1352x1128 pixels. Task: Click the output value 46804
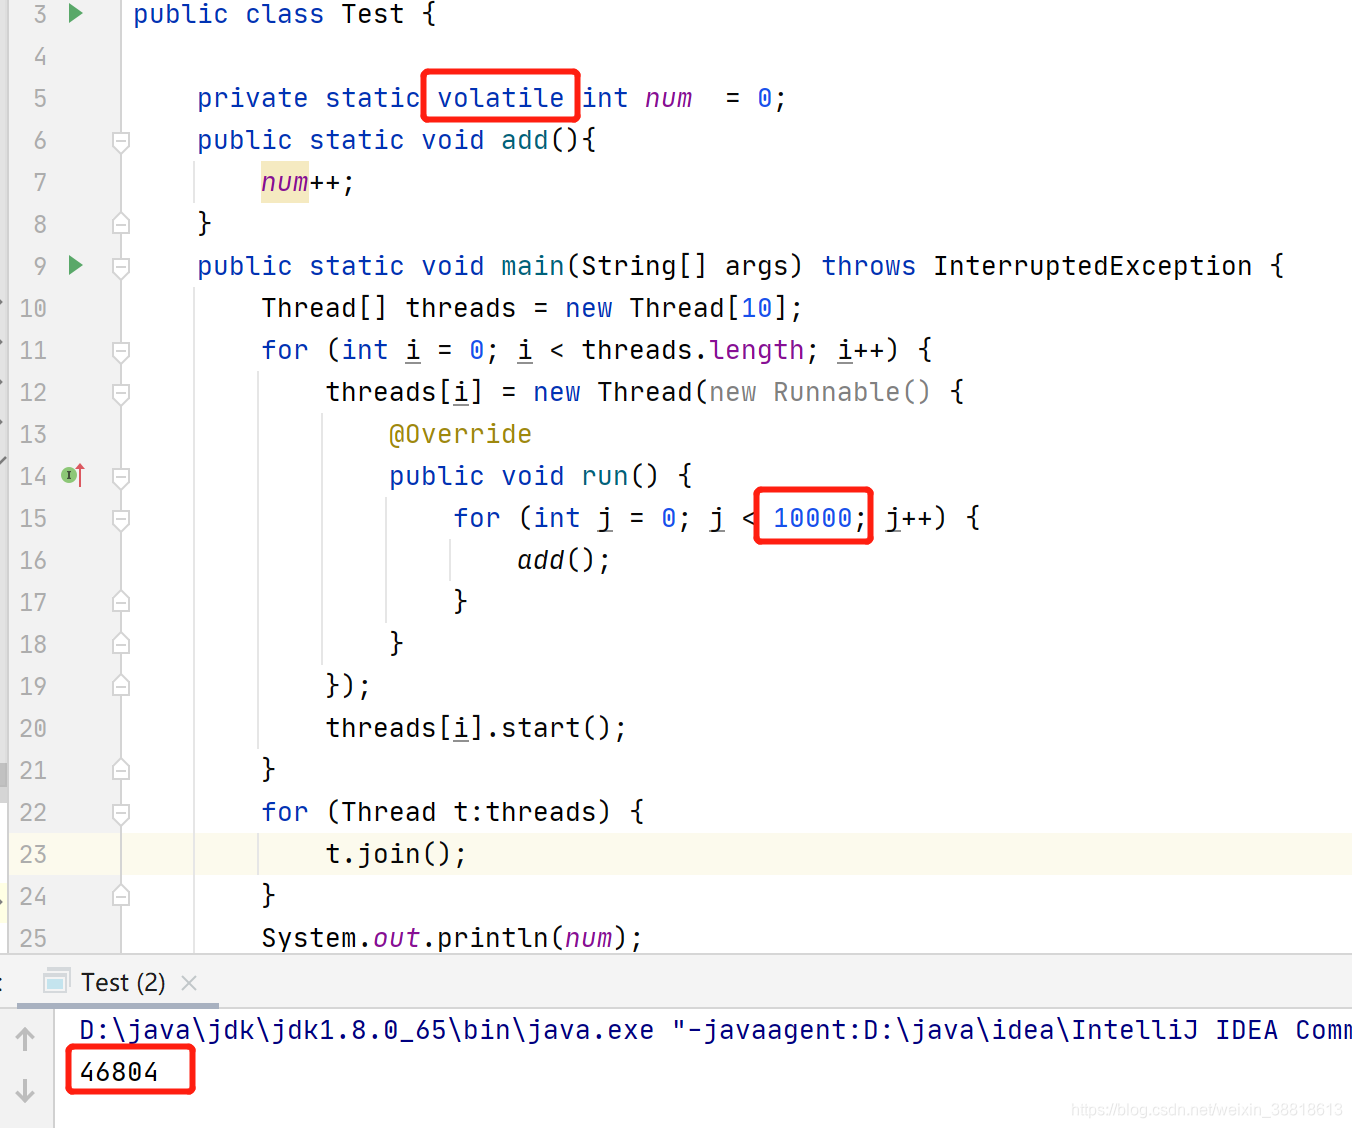[119, 1072]
